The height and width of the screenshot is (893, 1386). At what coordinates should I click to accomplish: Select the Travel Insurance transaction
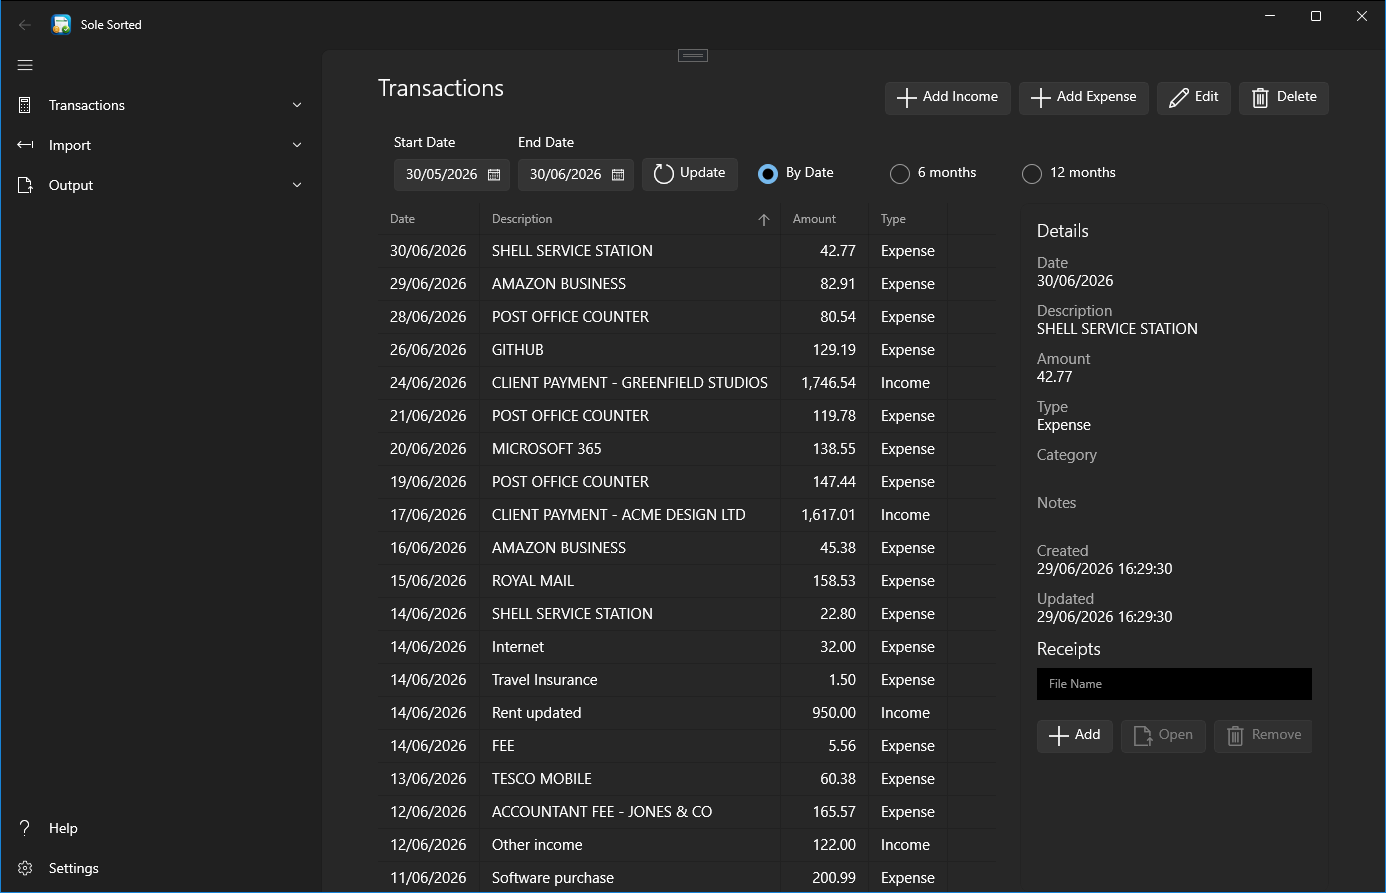click(x=685, y=680)
